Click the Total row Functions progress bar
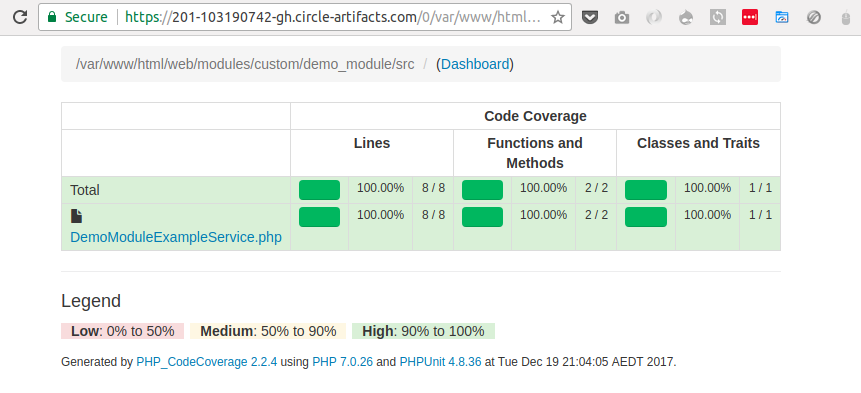The image size is (861, 393). pyautogui.click(x=482, y=190)
